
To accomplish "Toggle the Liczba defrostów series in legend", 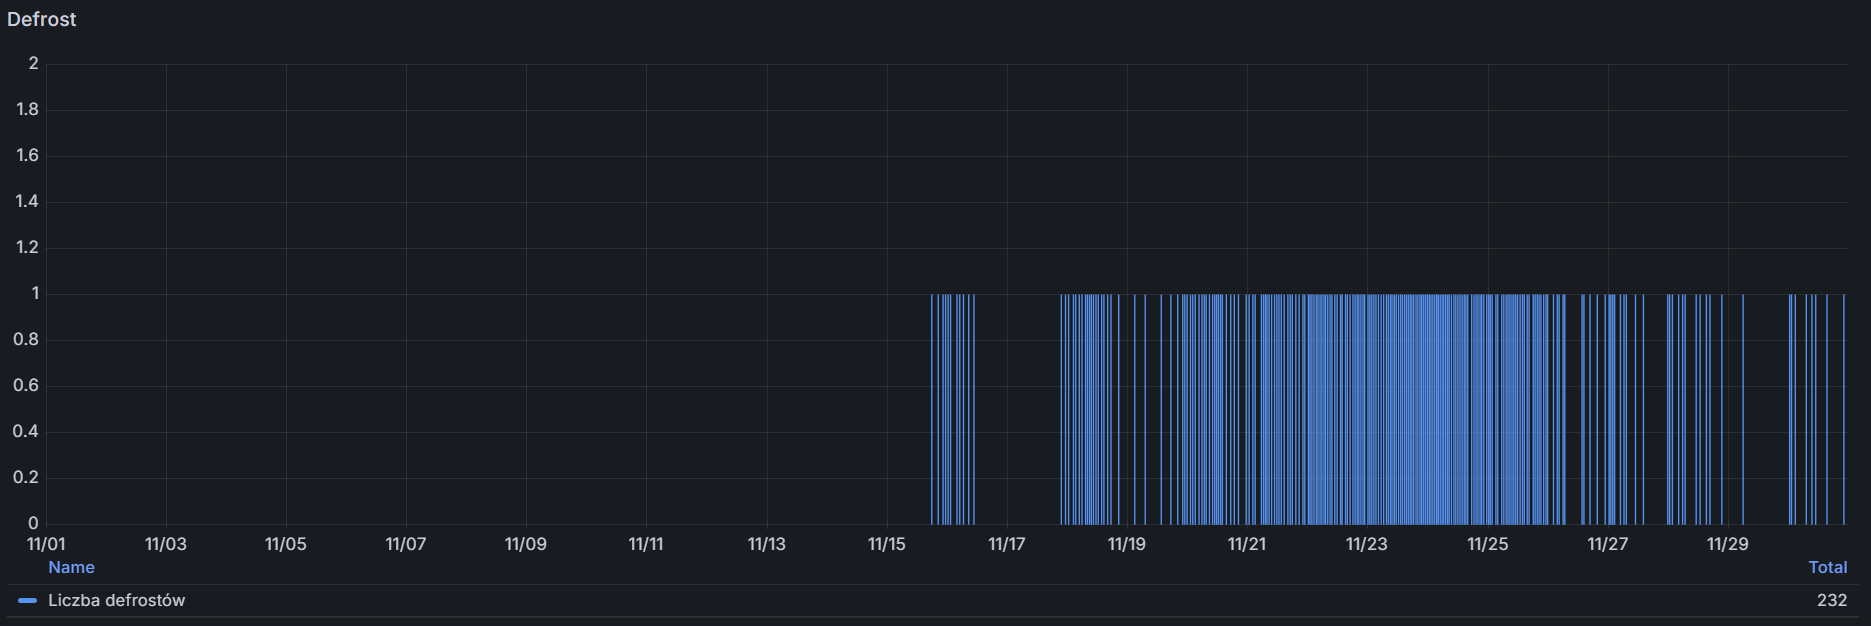I will pos(116,600).
